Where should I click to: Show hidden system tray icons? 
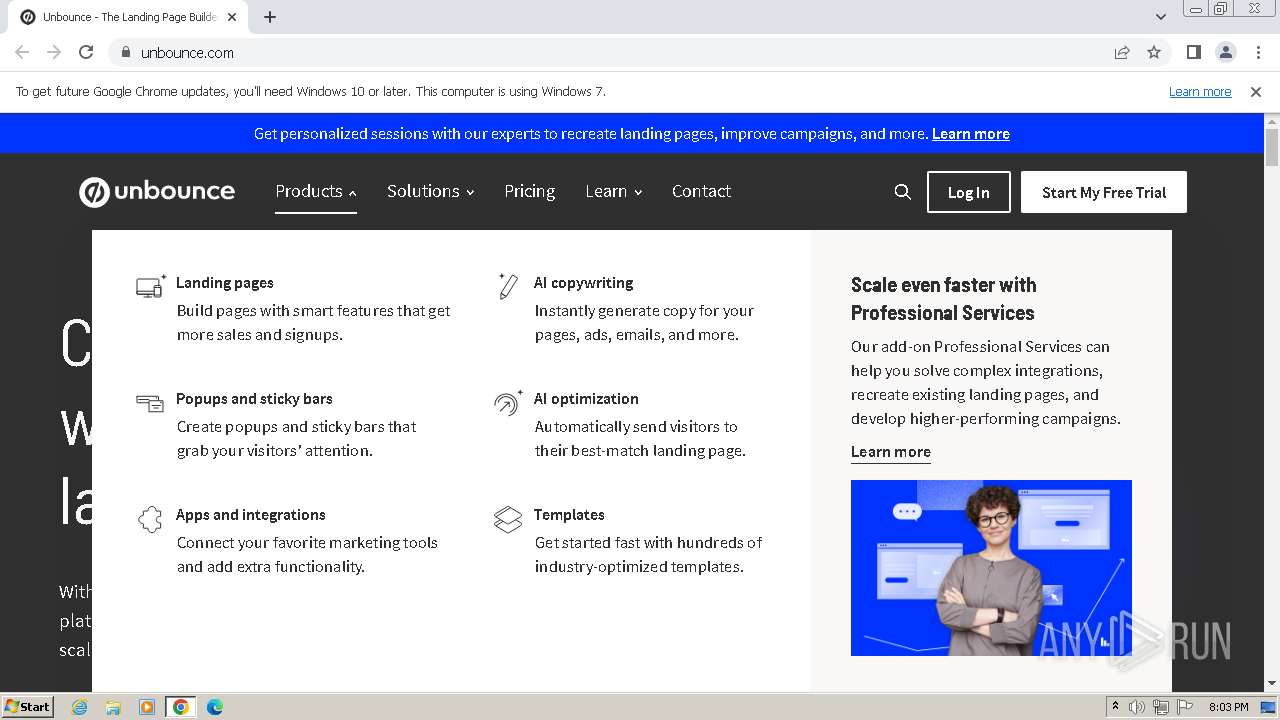[1115, 707]
